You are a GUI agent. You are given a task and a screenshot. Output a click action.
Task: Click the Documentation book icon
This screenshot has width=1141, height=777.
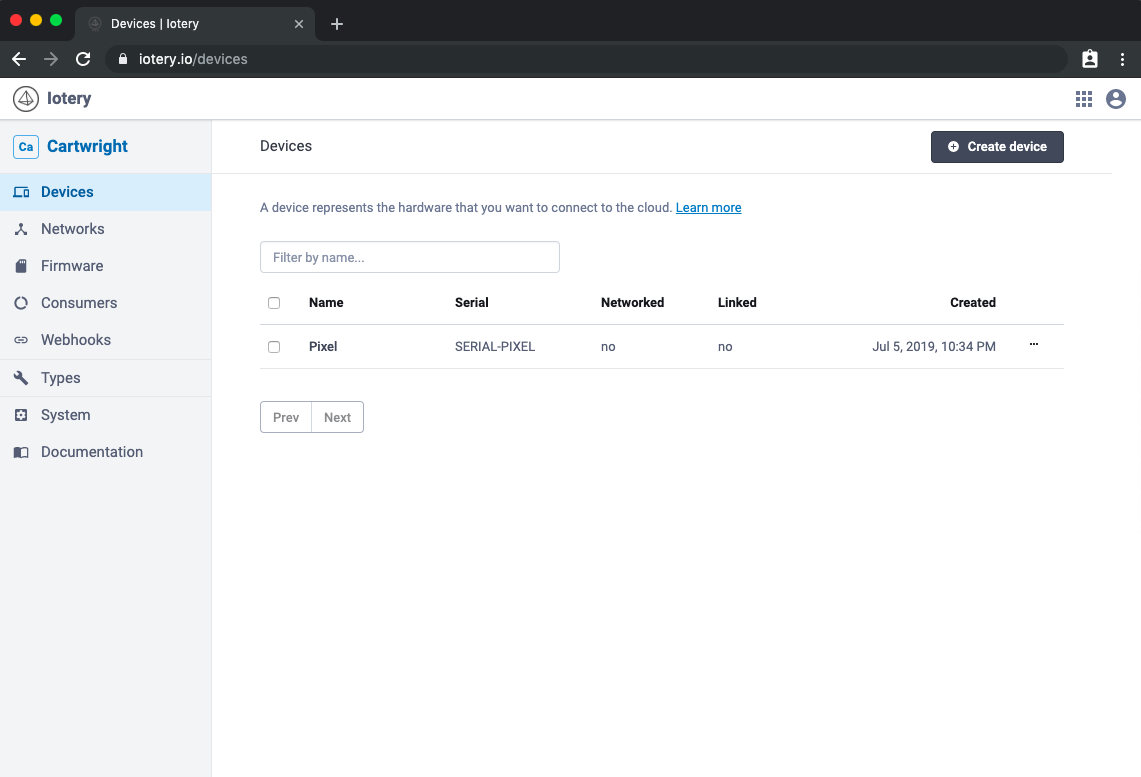pos(21,452)
